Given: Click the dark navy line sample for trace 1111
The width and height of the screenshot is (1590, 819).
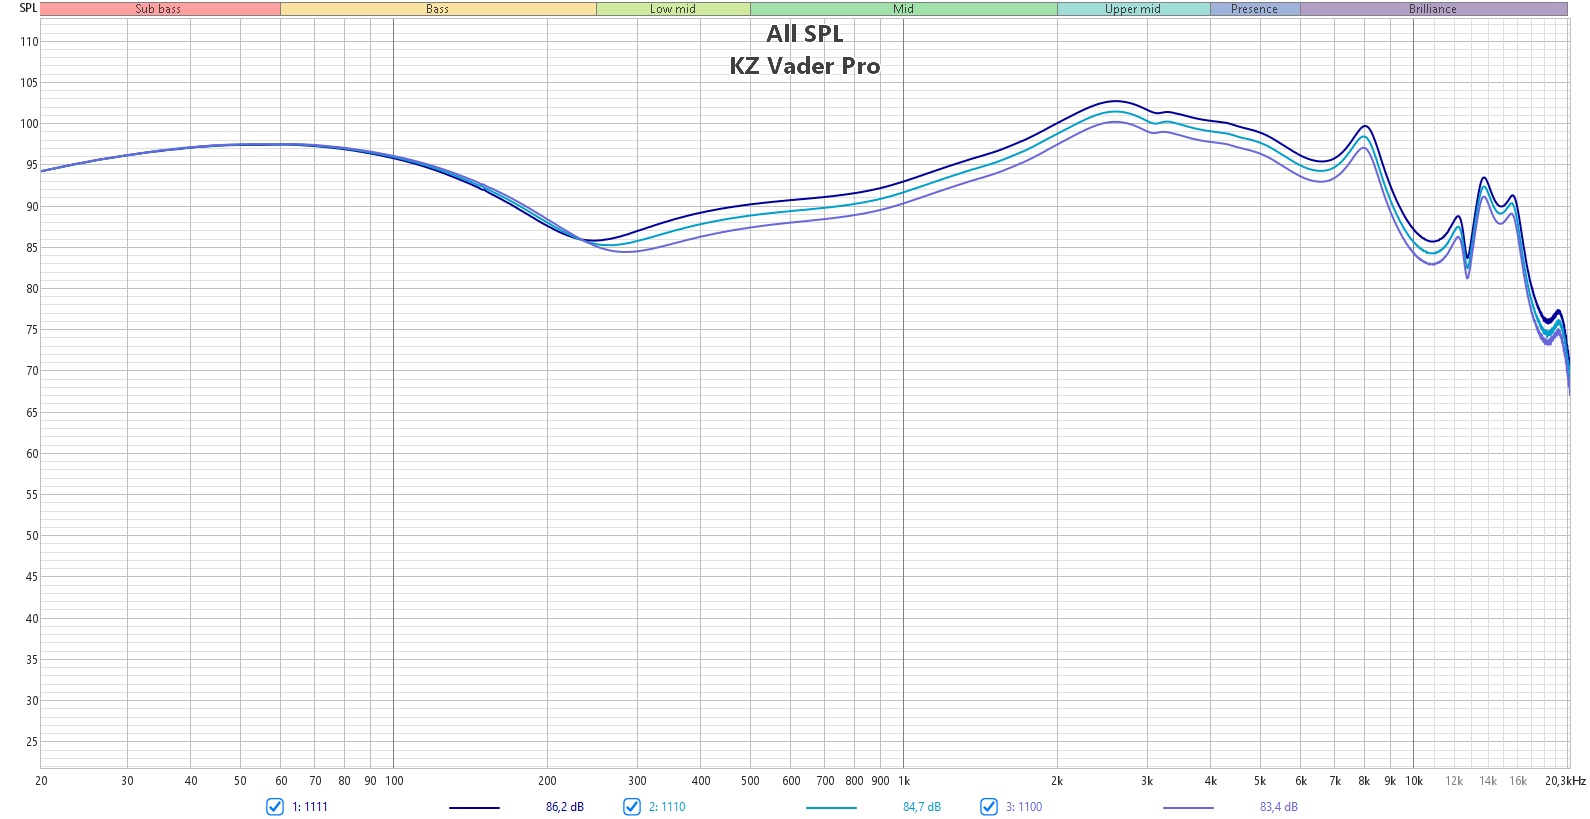Looking at the screenshot, I should [474, 807].
